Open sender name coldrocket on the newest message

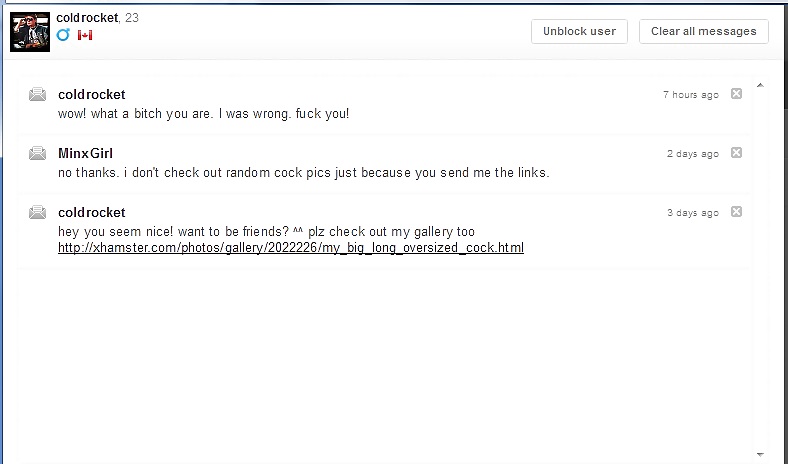coord(91,95)
